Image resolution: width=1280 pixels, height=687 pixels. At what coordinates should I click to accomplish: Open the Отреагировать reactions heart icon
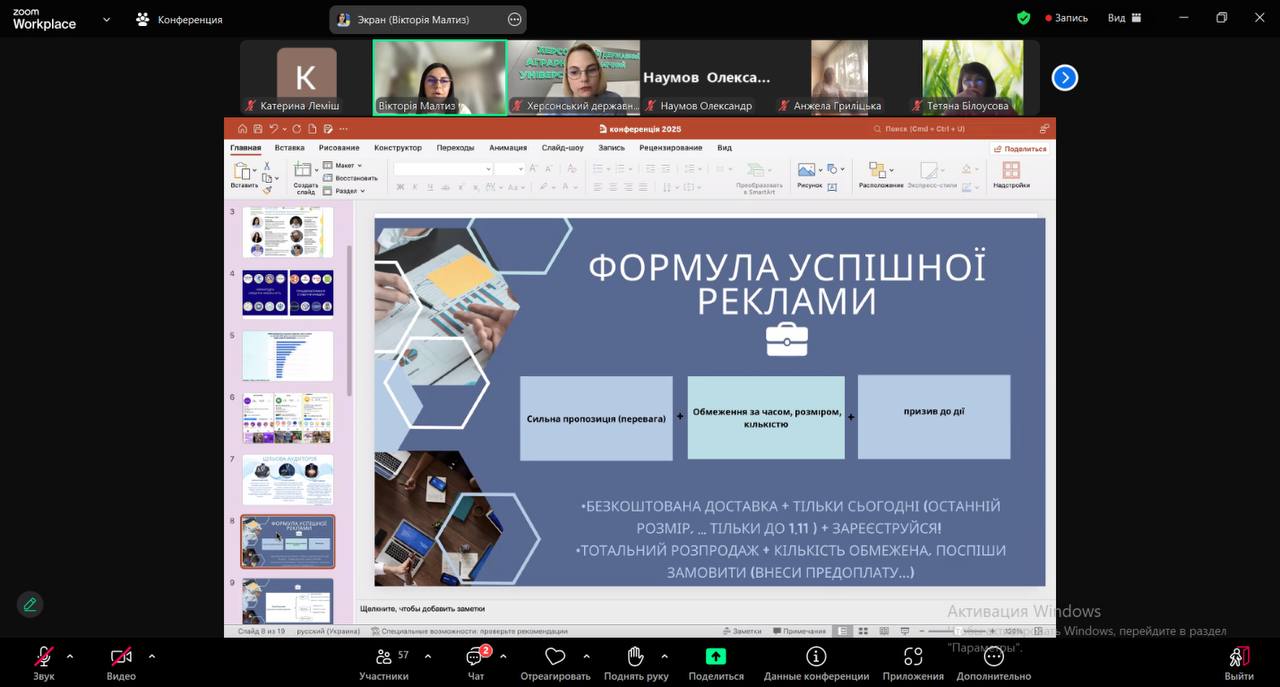(555, 657)
